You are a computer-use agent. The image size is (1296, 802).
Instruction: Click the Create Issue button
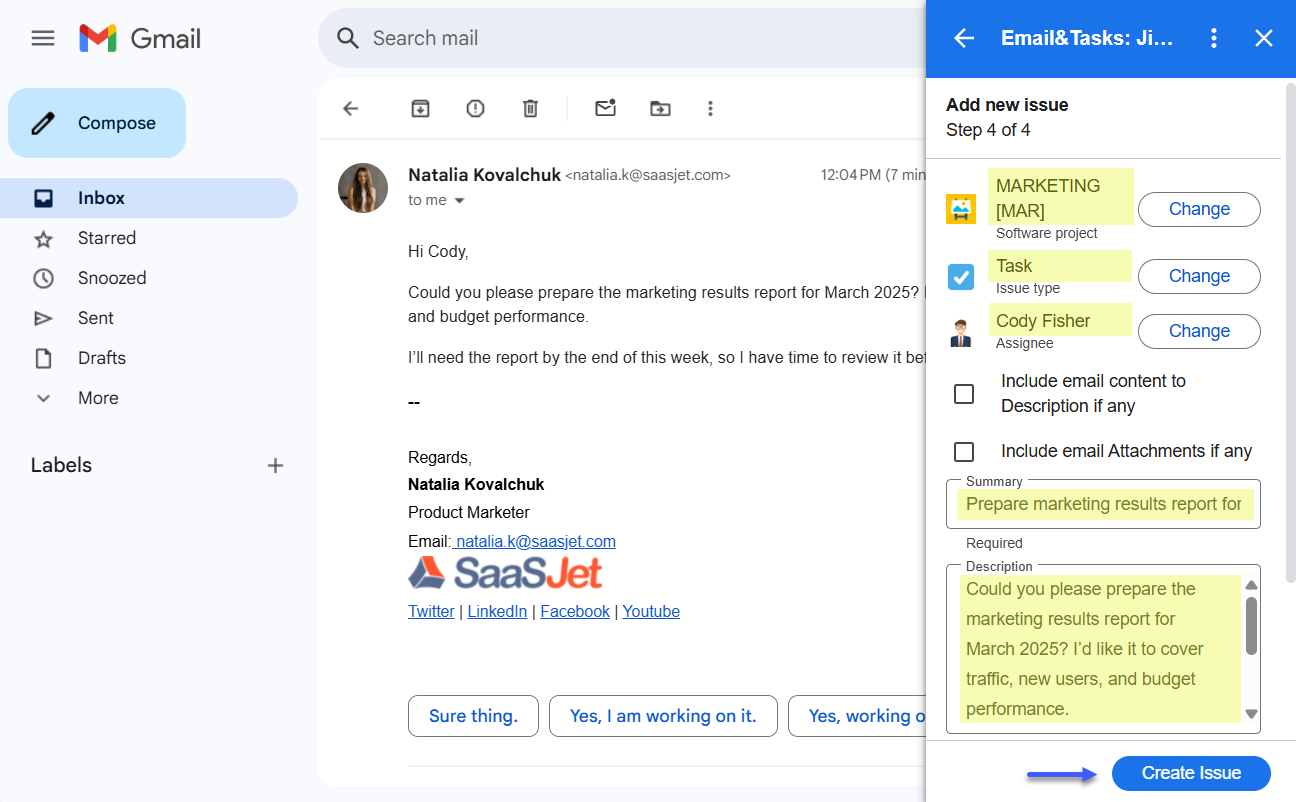pos(1191,773)
